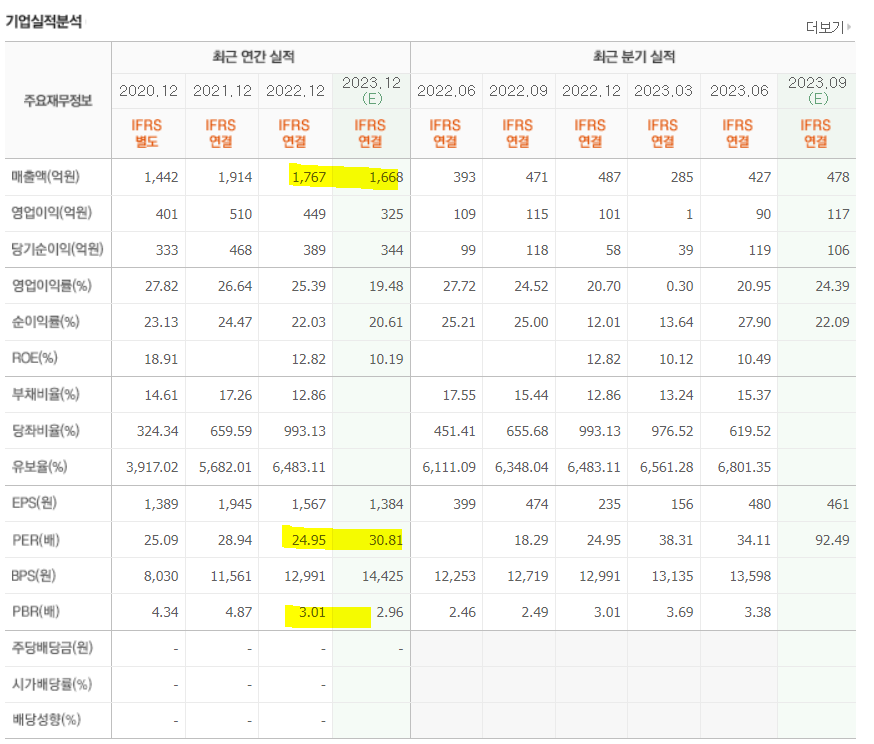874x744 pixels.
Task: Click the 영업이익(억원) row label
Action: point(51,213)
